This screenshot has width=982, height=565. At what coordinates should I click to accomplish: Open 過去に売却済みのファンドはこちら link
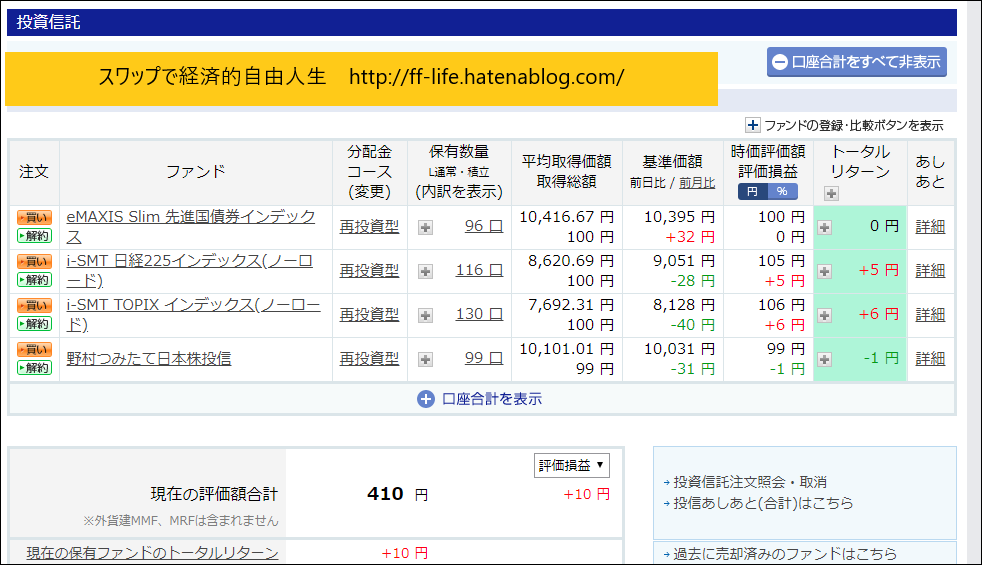pyautogui.click(x=785, y=554)
